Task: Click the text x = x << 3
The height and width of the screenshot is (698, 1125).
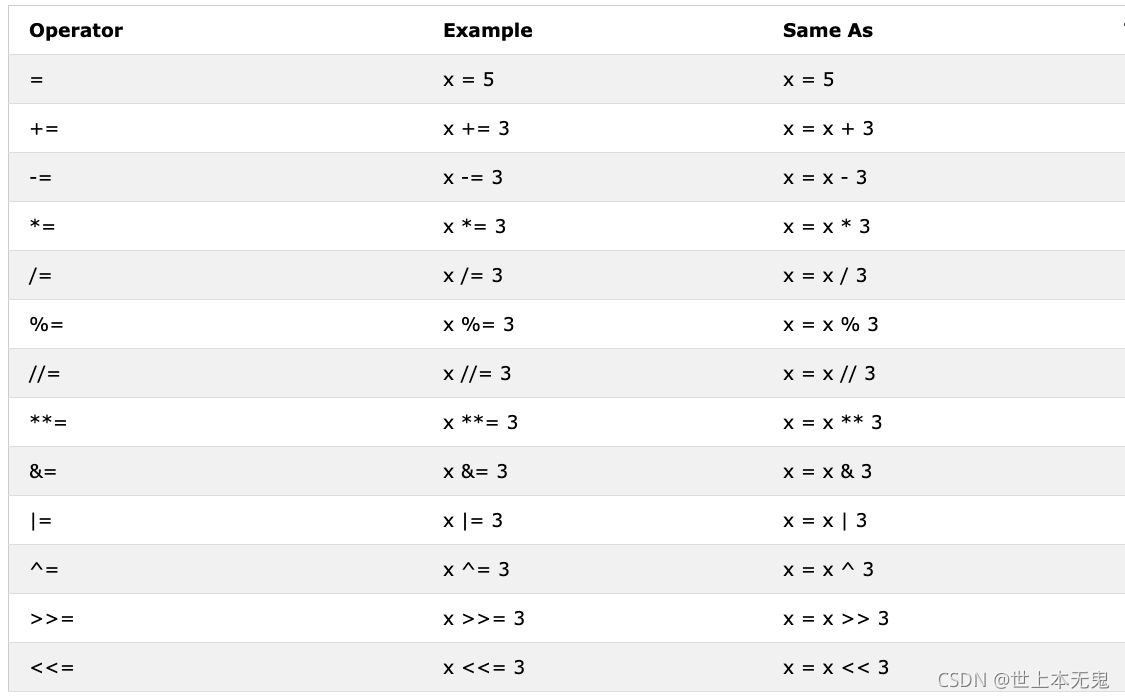Action: tap(836, 668)
